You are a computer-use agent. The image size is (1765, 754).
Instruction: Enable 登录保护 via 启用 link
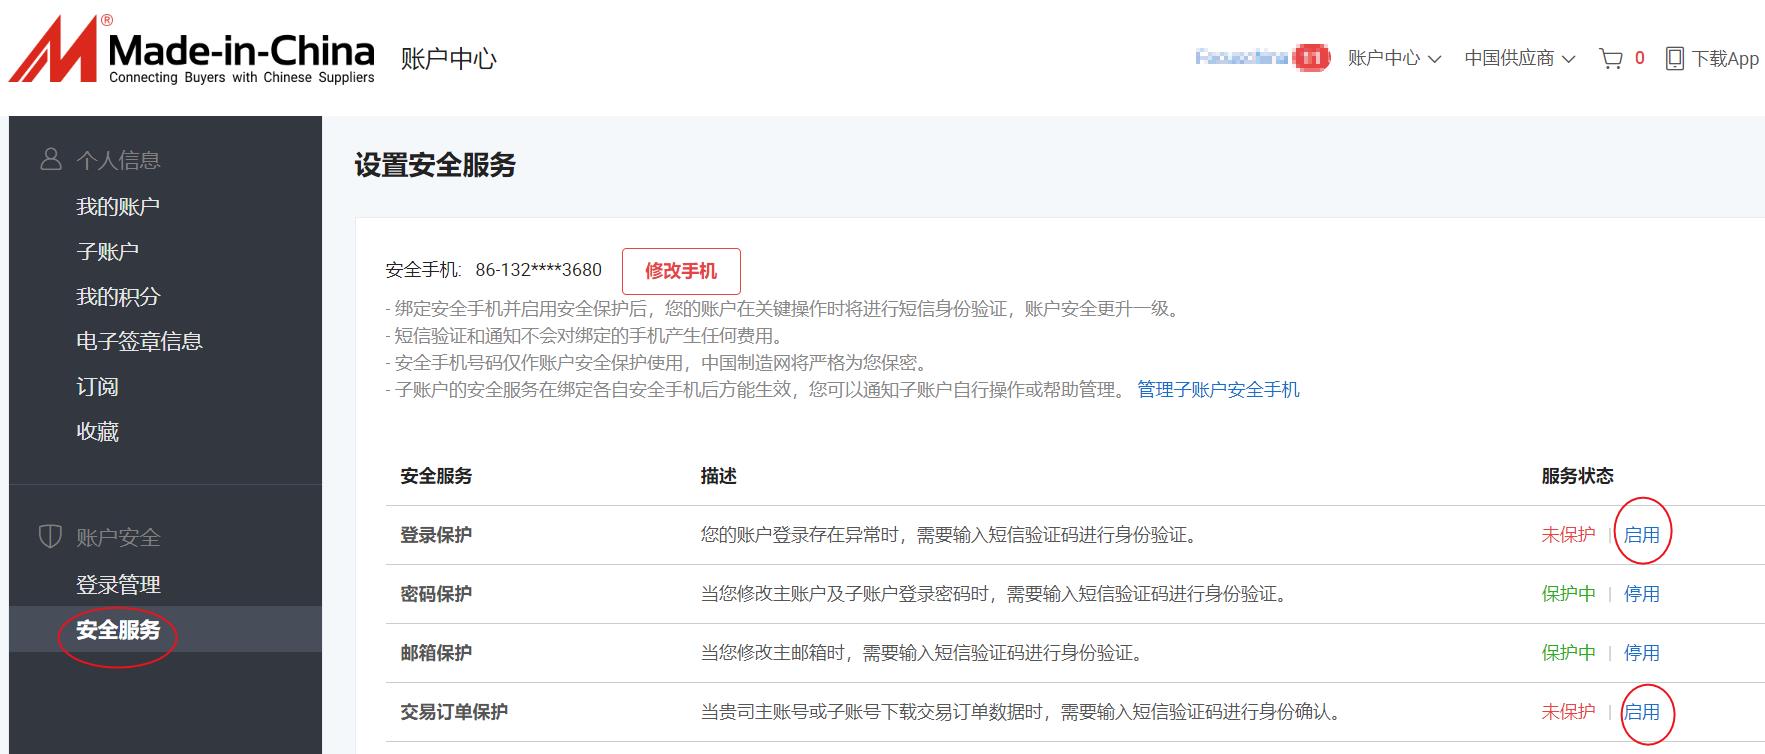(1642, 535)
